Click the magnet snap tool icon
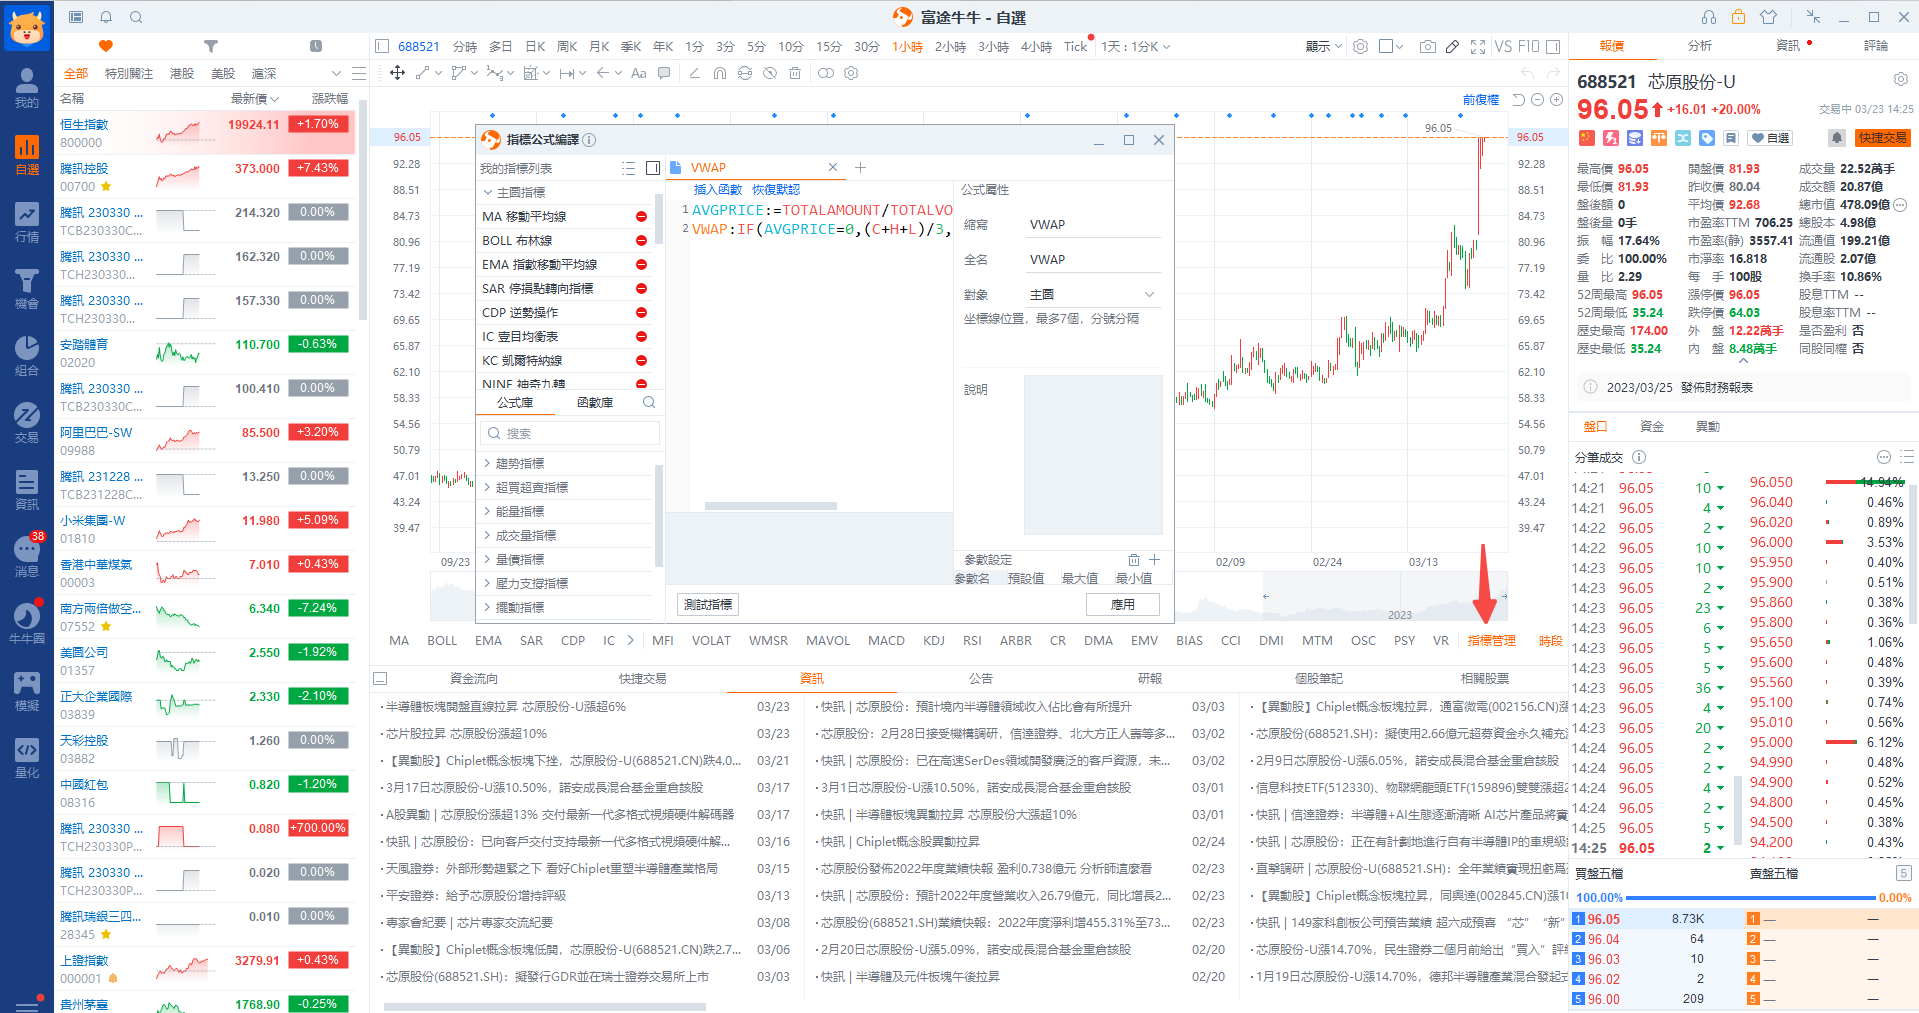 coord(720,73)
